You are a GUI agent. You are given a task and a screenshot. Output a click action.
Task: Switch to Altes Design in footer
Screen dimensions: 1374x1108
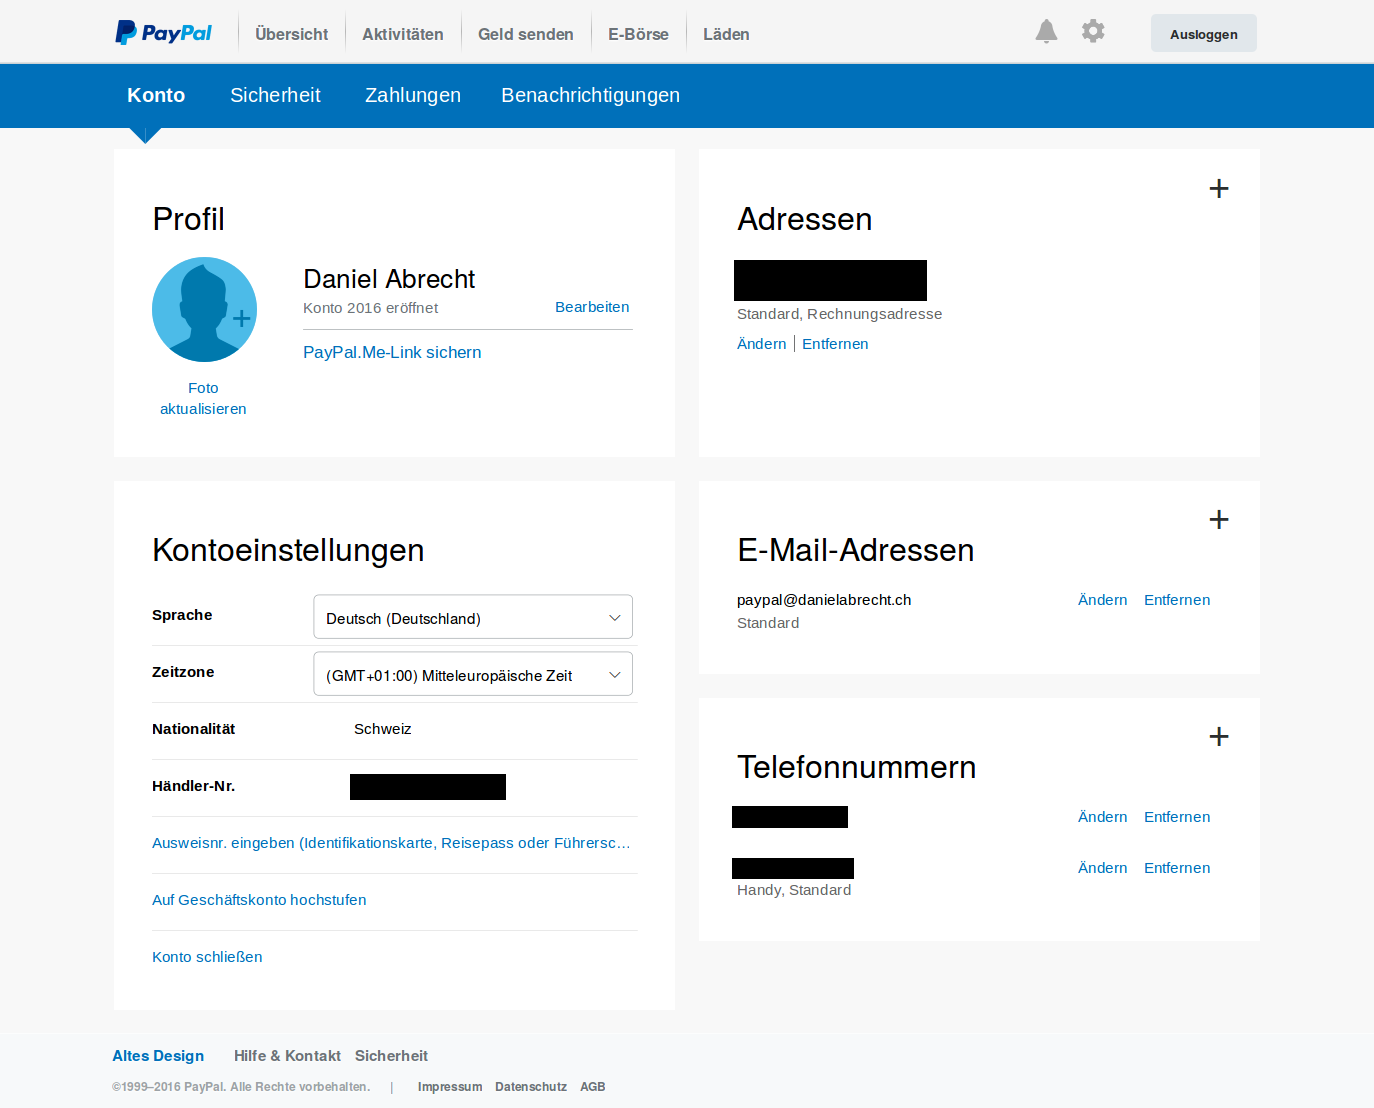click(158, 1056)
